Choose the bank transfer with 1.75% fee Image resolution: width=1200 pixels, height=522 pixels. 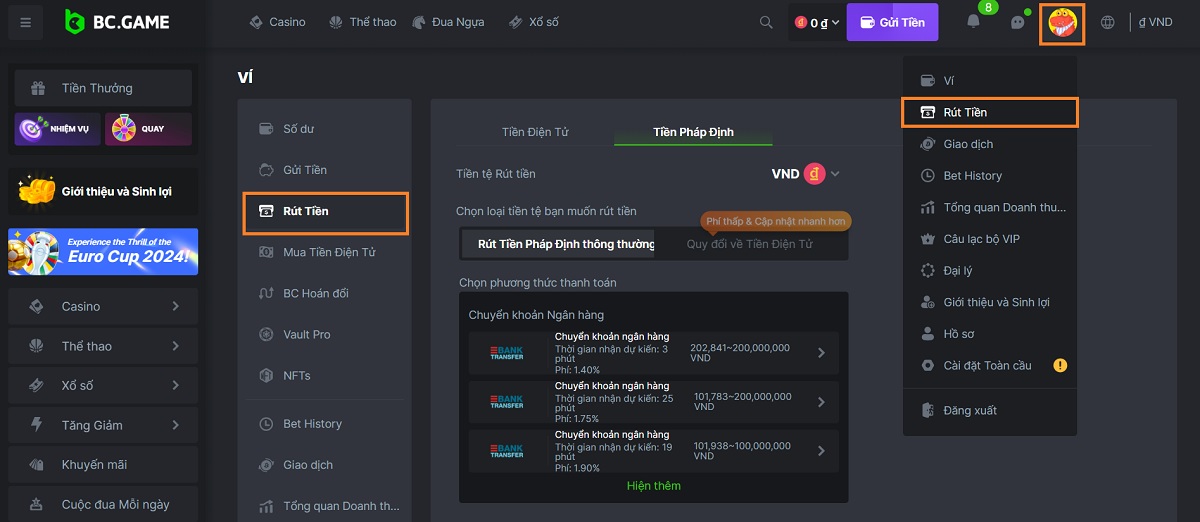(x=654, y=402)
